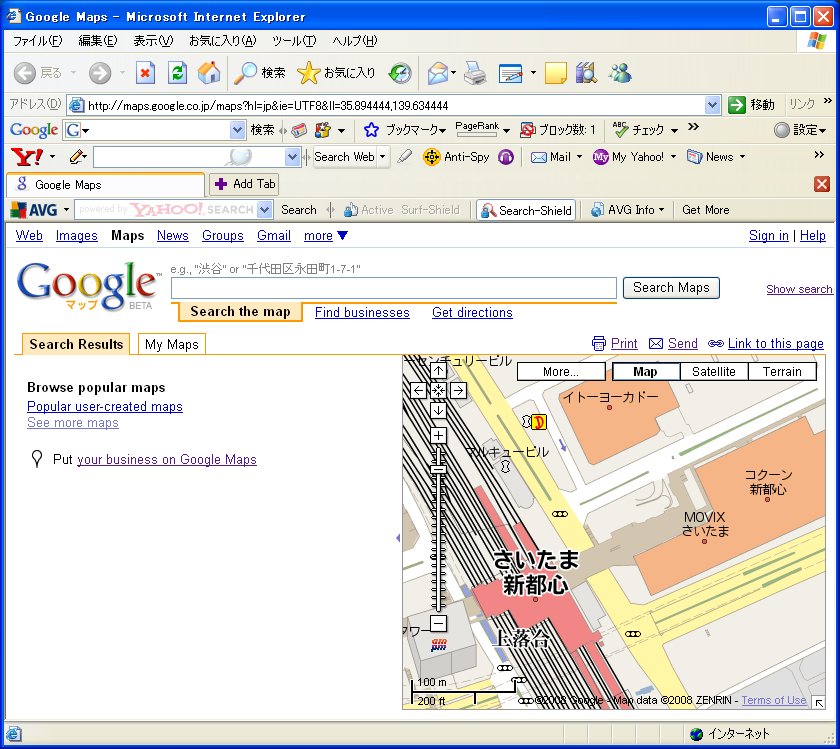840x749 pixels.
Task: Zoom in with the map plus button
Action: (438, 435)
